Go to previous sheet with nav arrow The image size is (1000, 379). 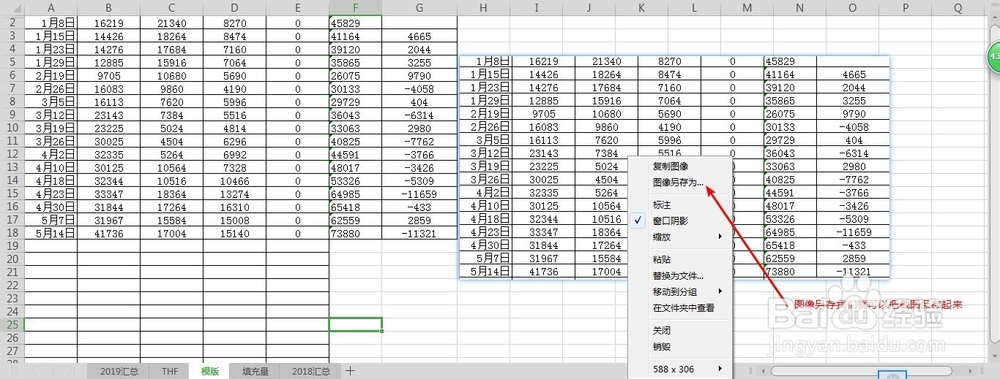coord(34,371)
